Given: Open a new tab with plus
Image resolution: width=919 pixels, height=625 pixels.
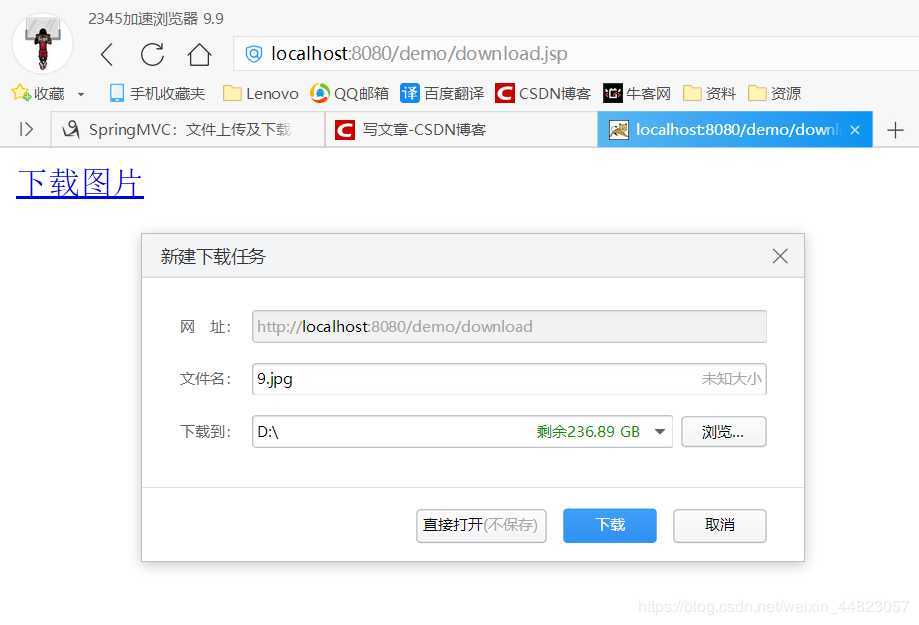Looking at the screenshot, I should coord(895,130).
